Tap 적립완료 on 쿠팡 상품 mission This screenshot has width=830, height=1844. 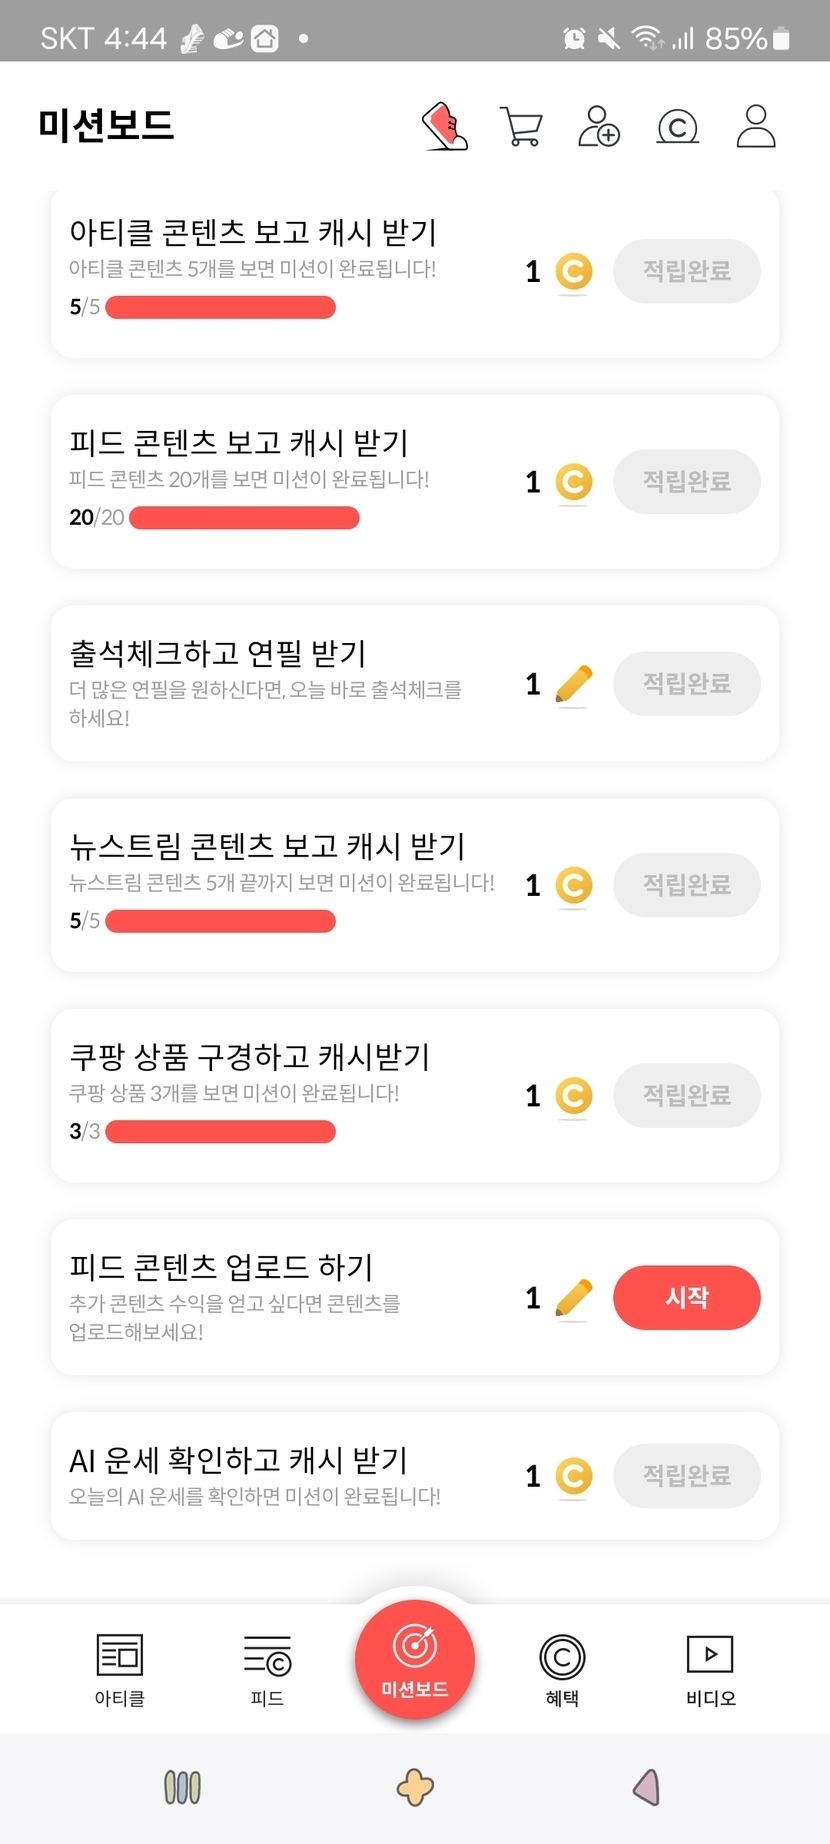point(687,1096)
